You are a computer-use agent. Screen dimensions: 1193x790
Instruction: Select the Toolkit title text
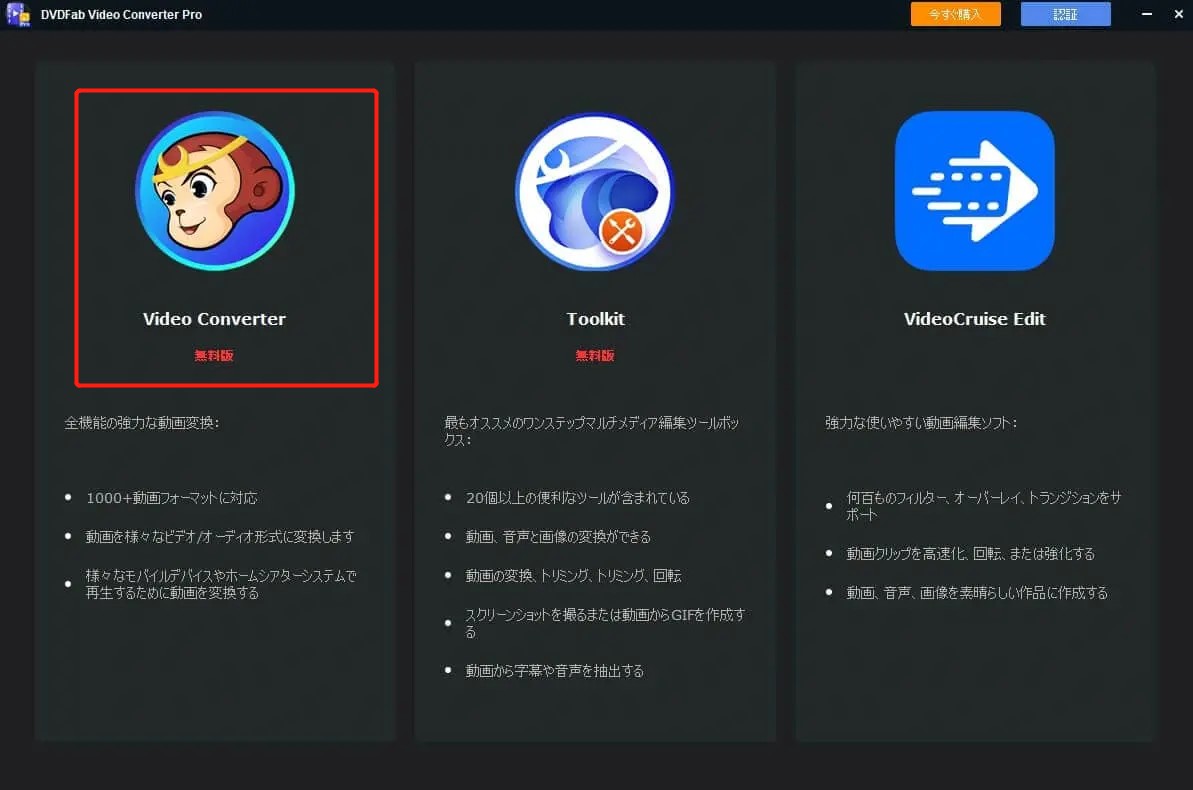tap(595, 319)
